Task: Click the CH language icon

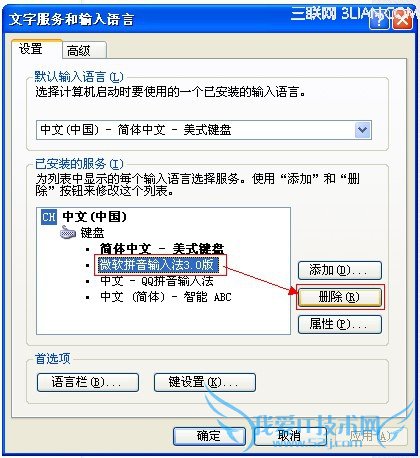Action: pyautogui.click(x=49, y=217)
